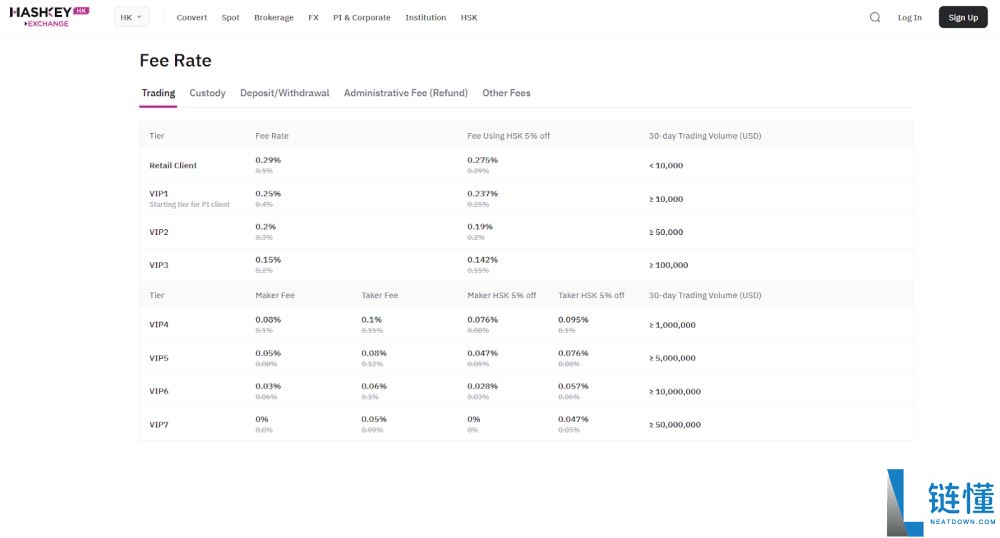Open PI & Corporate in navigation
This screenshot has height=538, width=1000.
[x=362, y=17]
